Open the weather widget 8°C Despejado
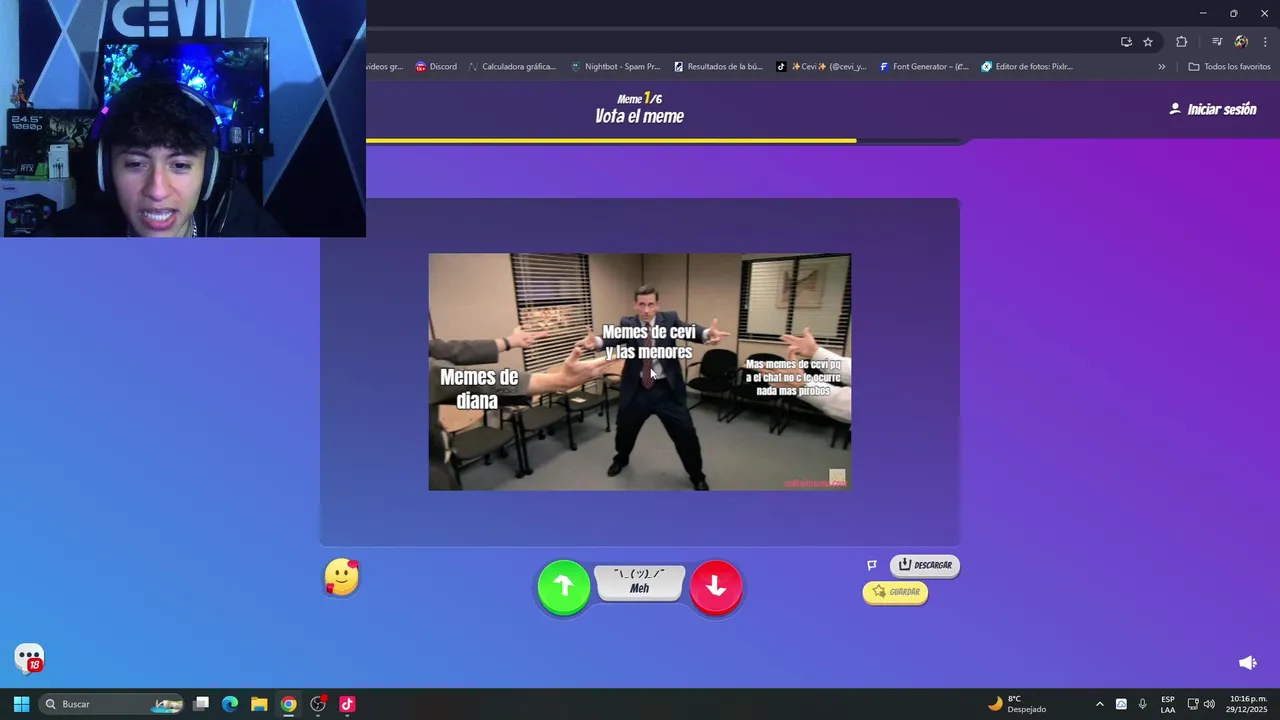 tap(1017, 704)
